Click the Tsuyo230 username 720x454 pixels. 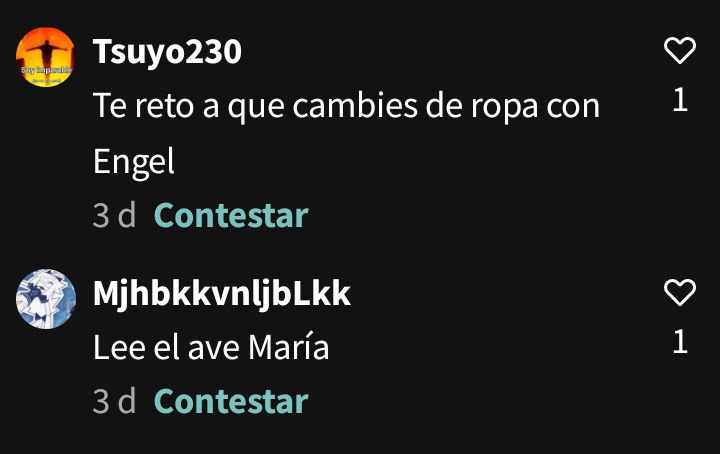click(167, 51)
